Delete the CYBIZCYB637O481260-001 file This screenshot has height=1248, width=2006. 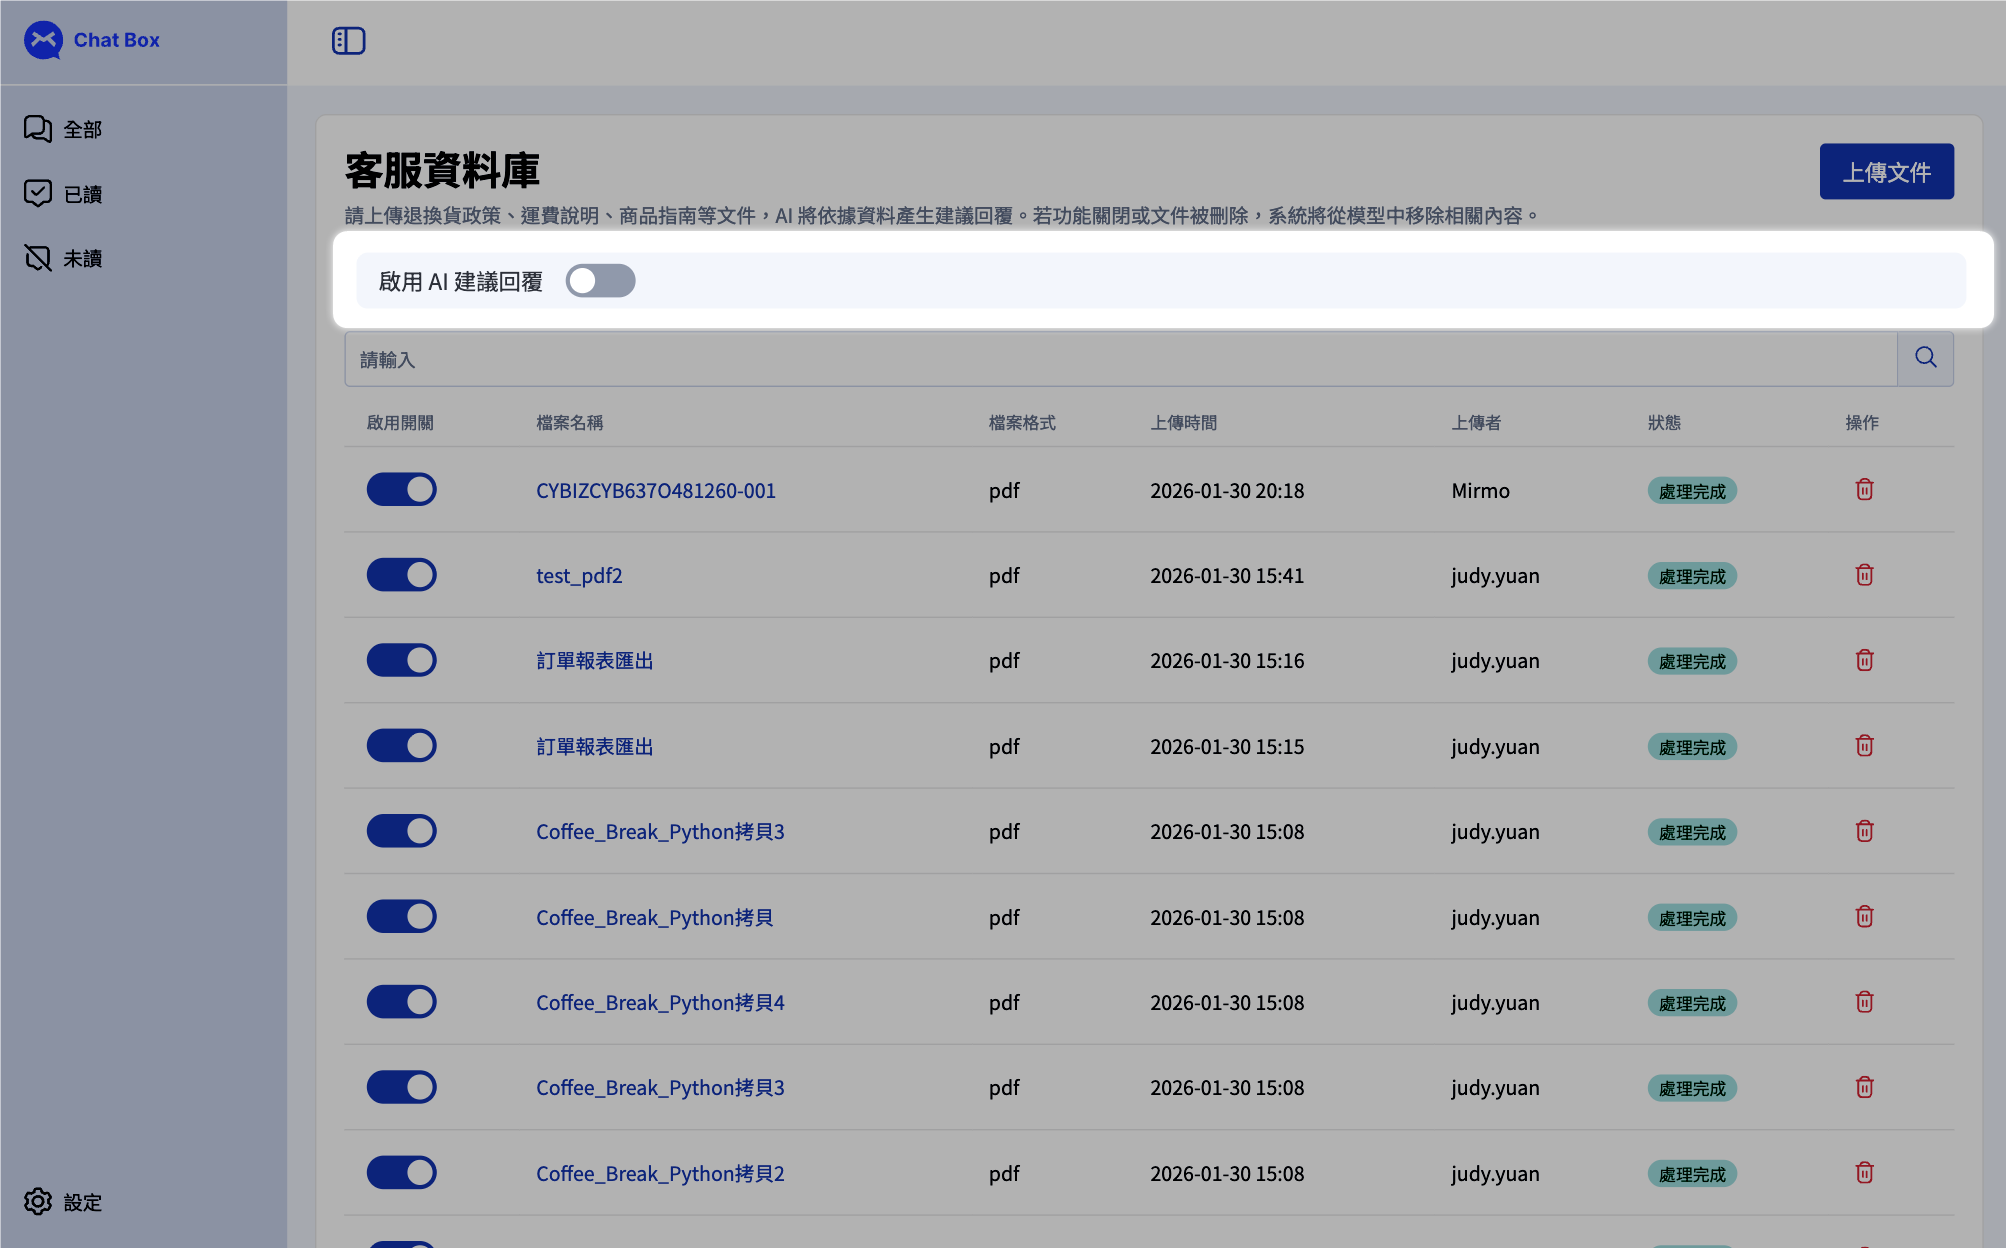click(1864, 490)
